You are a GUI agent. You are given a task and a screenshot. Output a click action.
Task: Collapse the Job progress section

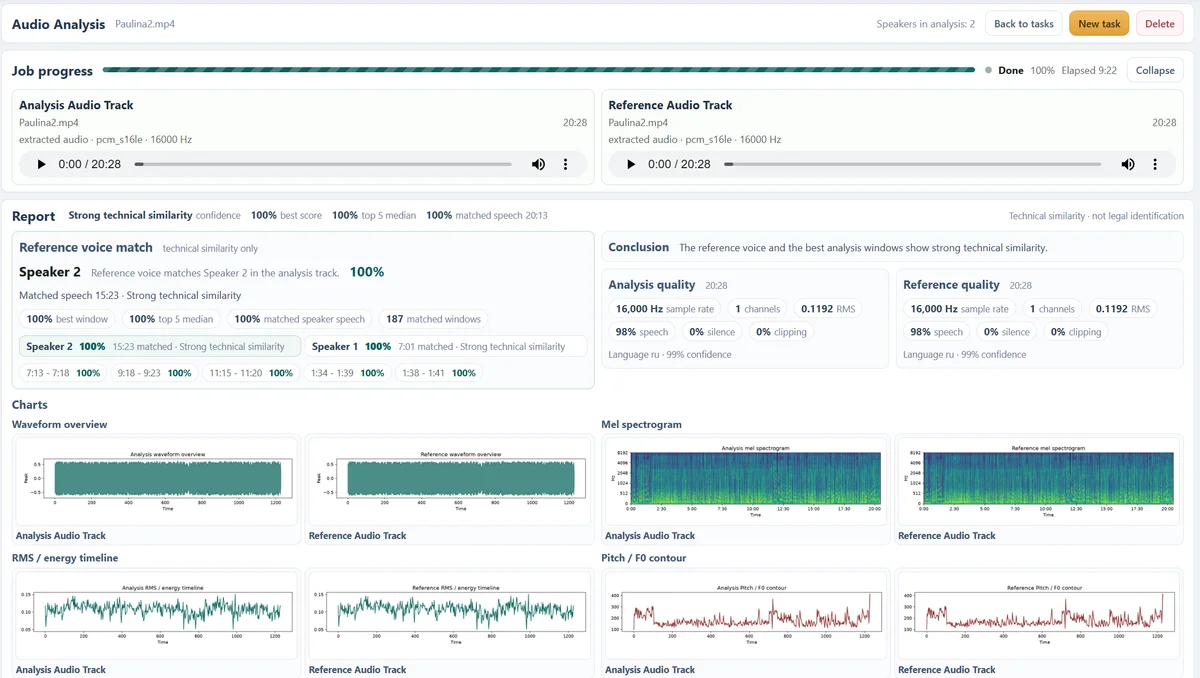pyautogui.click(x=1155, y=70)
